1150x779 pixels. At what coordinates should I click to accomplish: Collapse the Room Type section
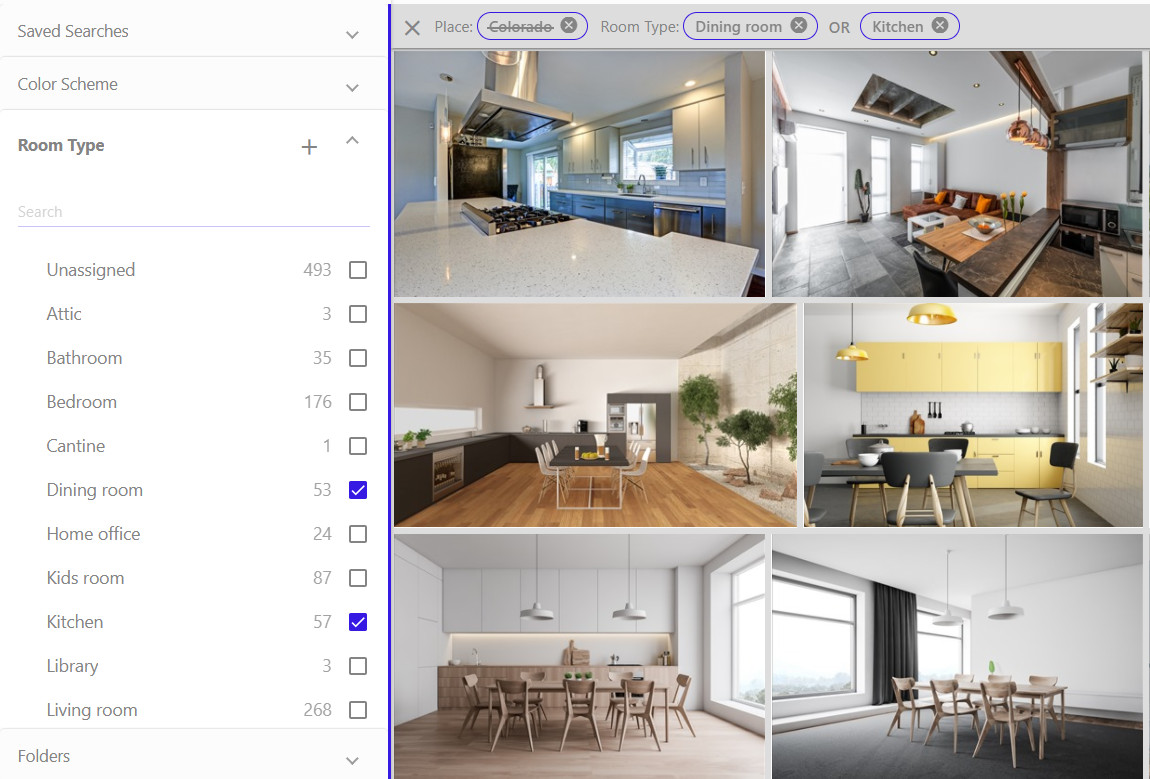(x=352, y=142)
